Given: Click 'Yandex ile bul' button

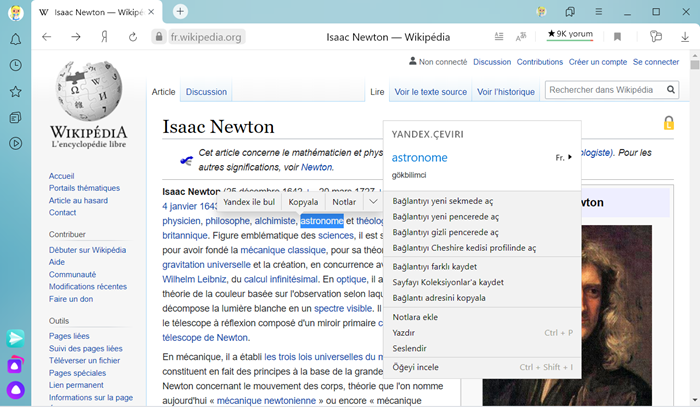Looking at the screenshot, I should (249, 202).
